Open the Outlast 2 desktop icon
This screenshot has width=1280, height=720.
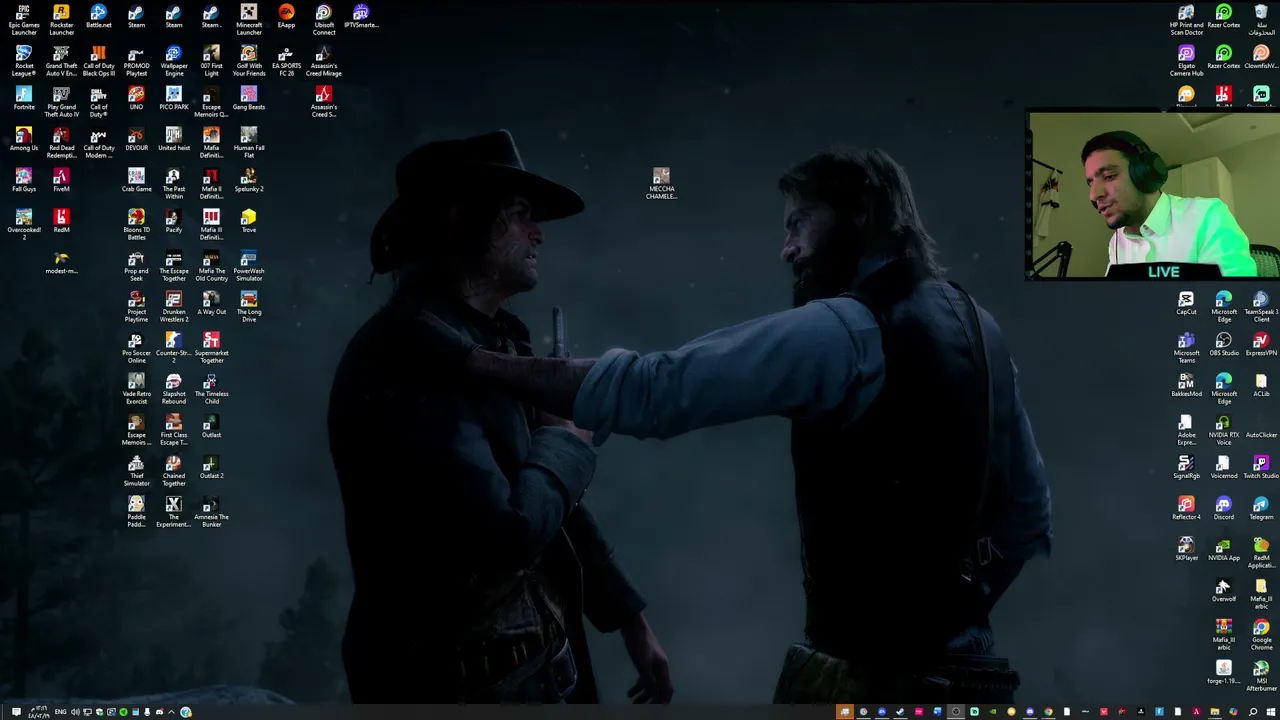click(211, 467)
